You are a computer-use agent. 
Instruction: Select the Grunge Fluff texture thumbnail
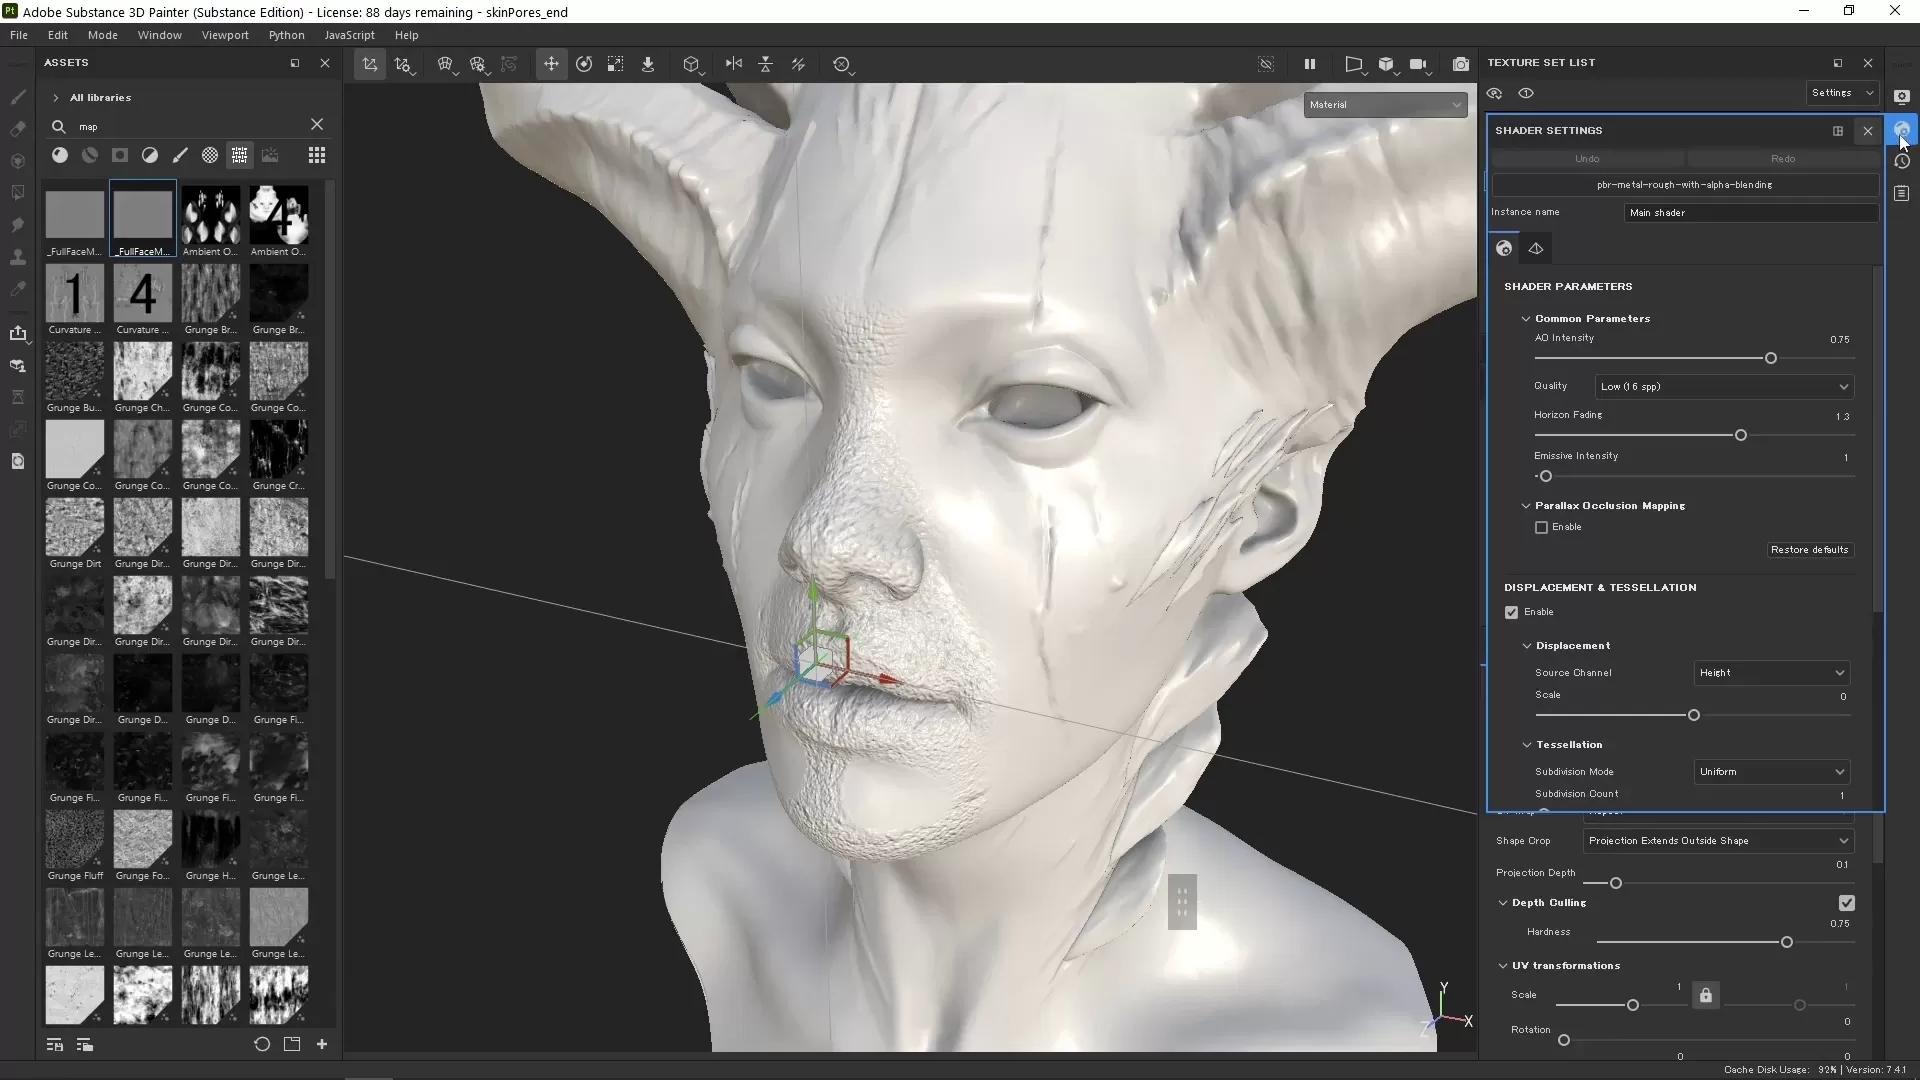pyautogui.click(x=75, y=840)
